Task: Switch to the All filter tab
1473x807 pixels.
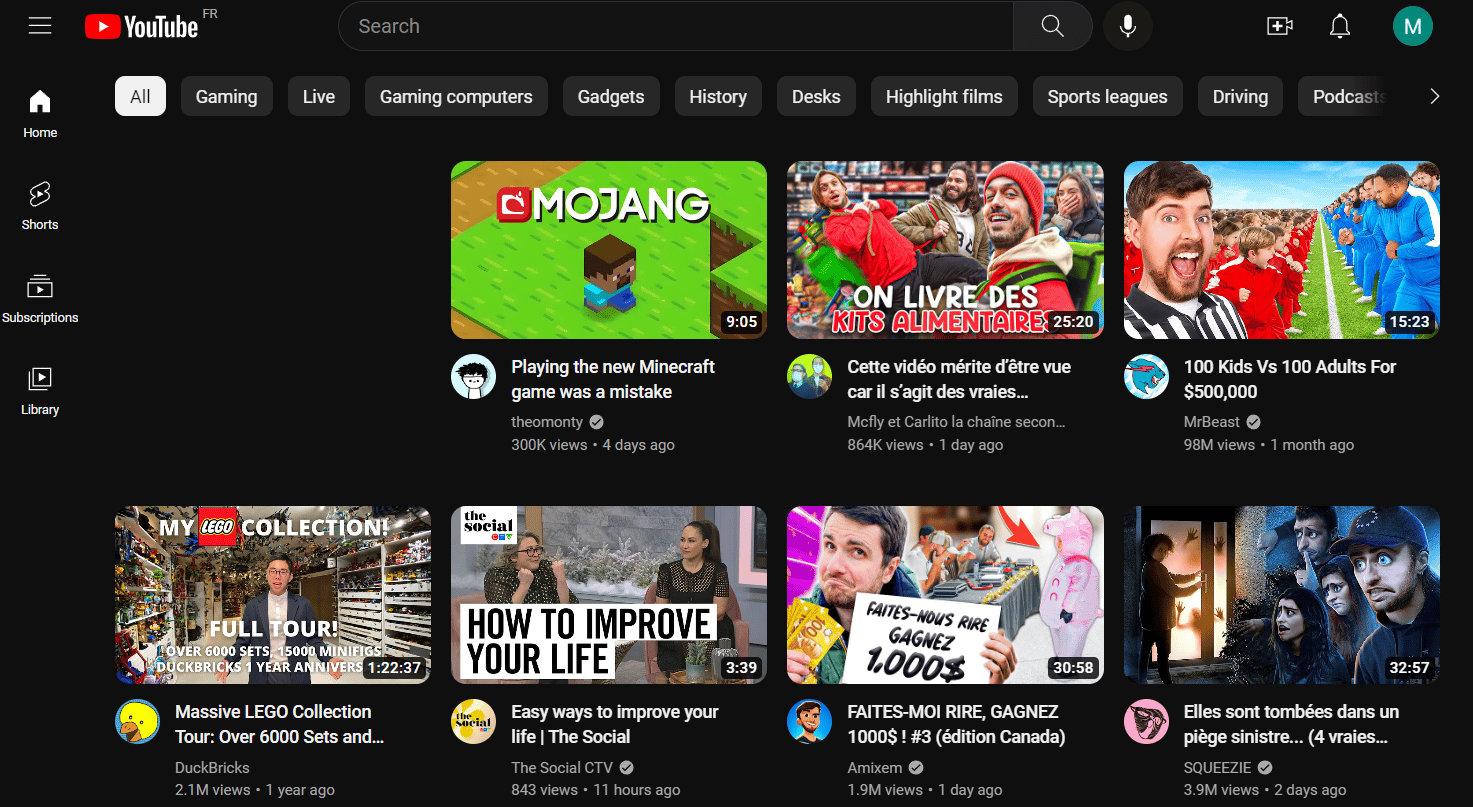Action: [140, 96]
